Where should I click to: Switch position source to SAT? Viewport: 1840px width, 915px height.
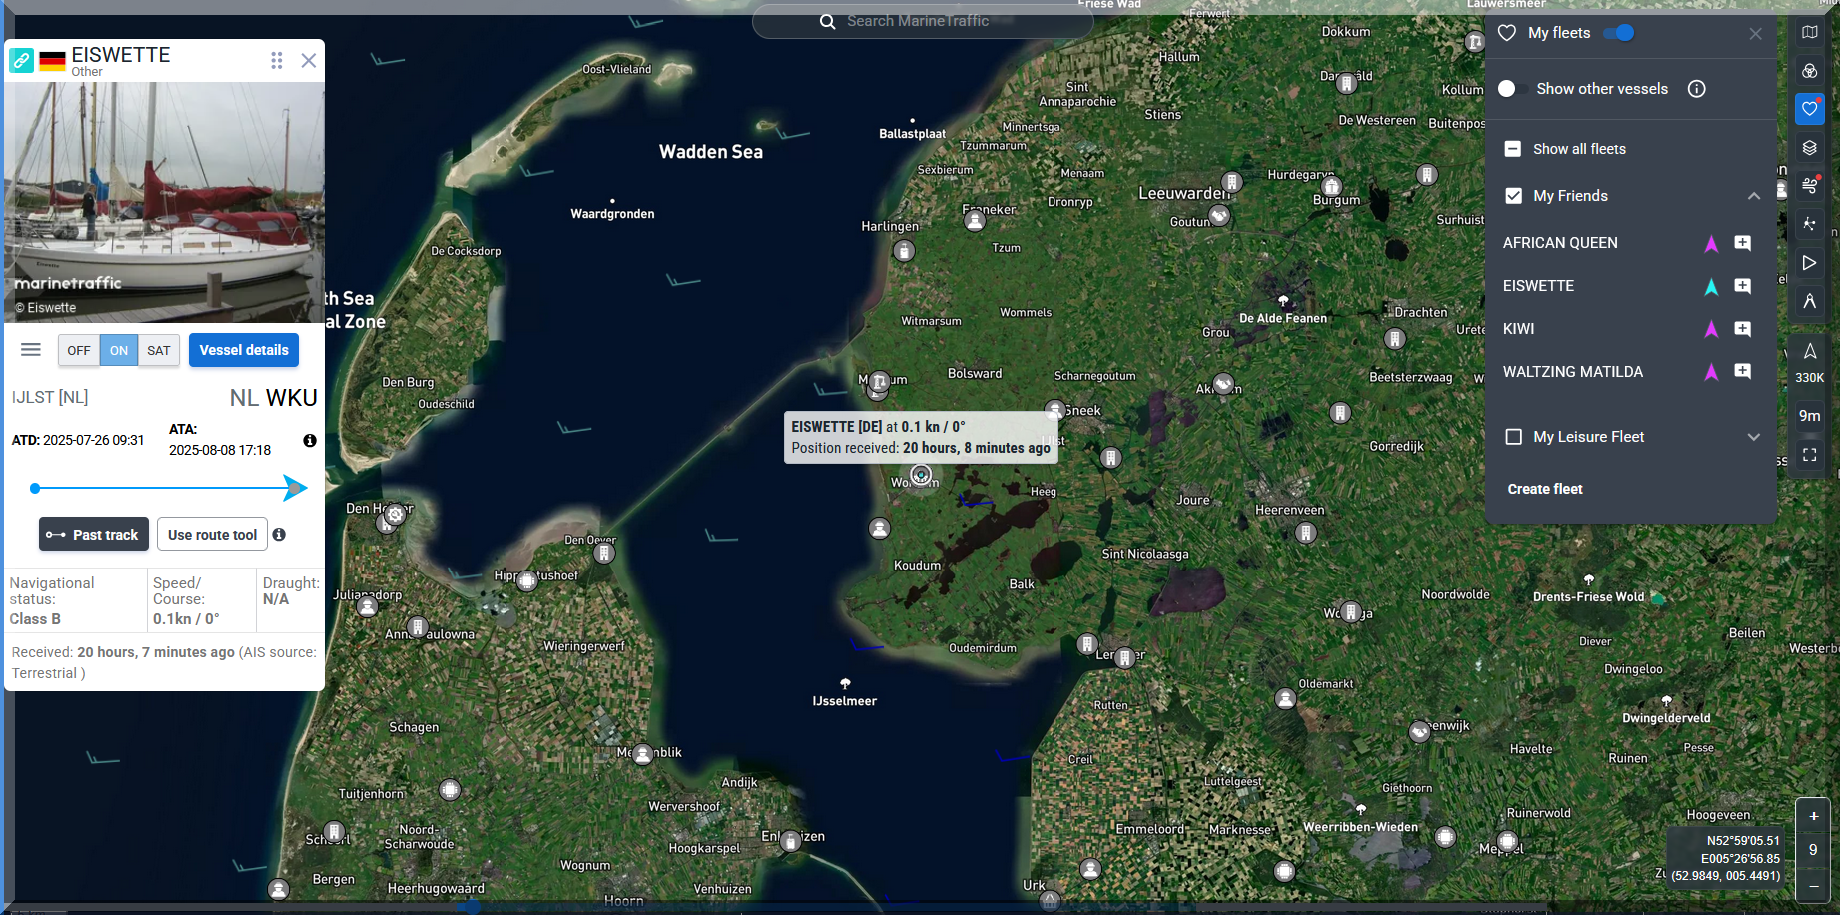pyautogui.click(x=158, y=351)
